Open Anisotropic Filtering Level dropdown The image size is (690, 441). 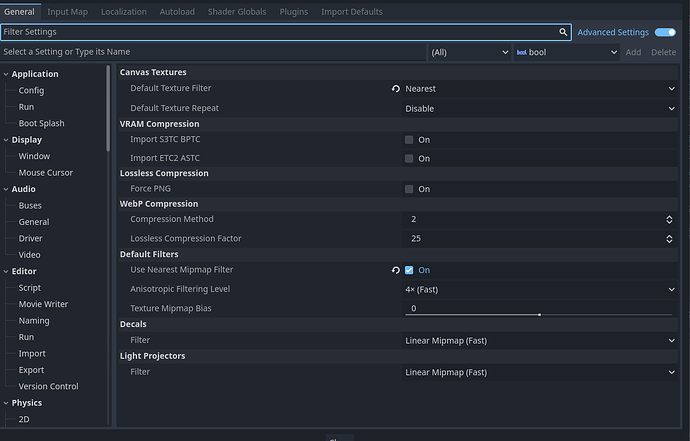(540, 290)
